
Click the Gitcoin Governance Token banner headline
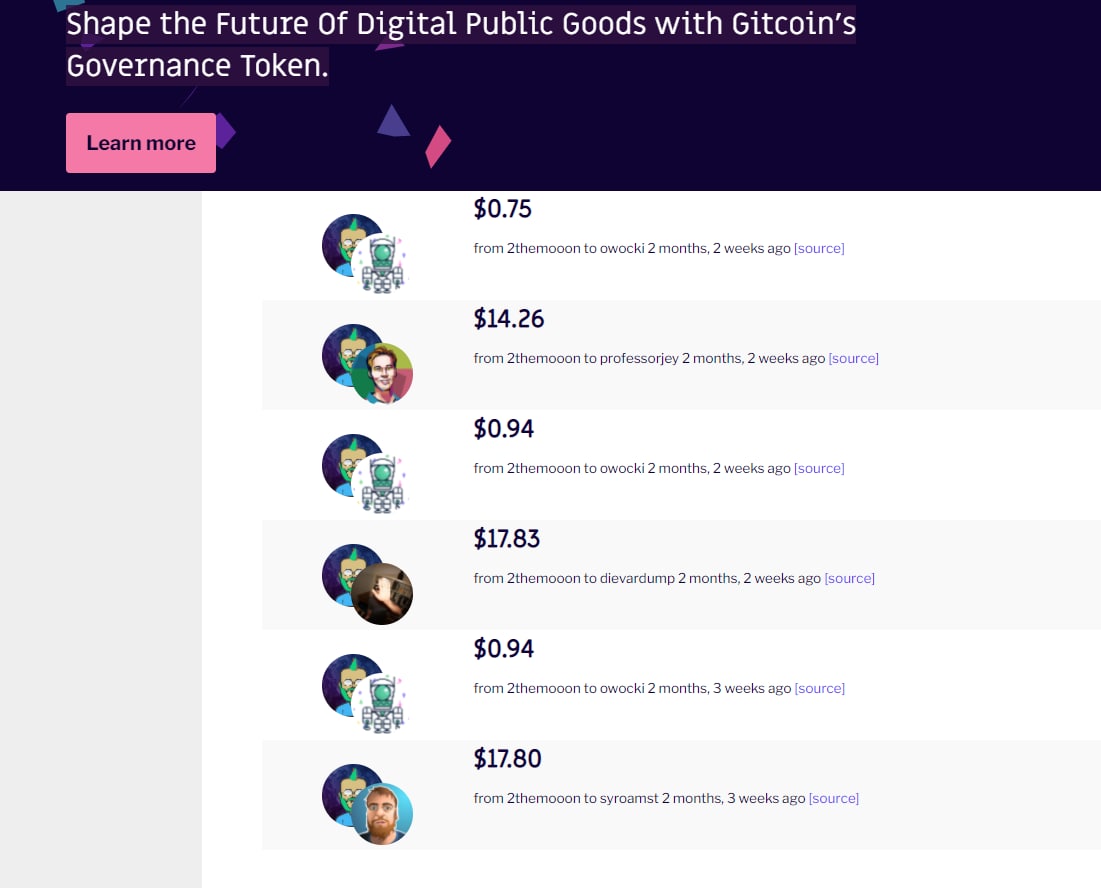461,44
